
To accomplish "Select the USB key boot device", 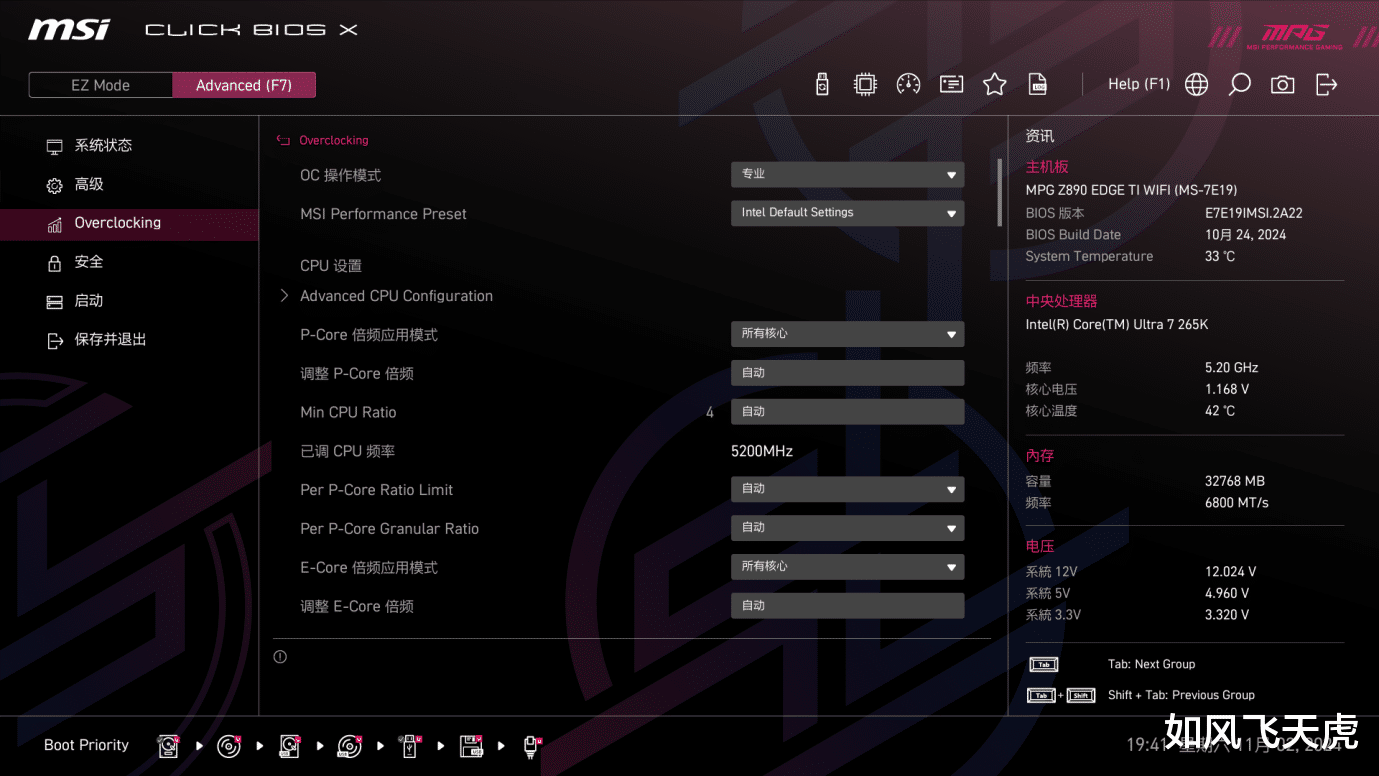I will tap(409, 745).
